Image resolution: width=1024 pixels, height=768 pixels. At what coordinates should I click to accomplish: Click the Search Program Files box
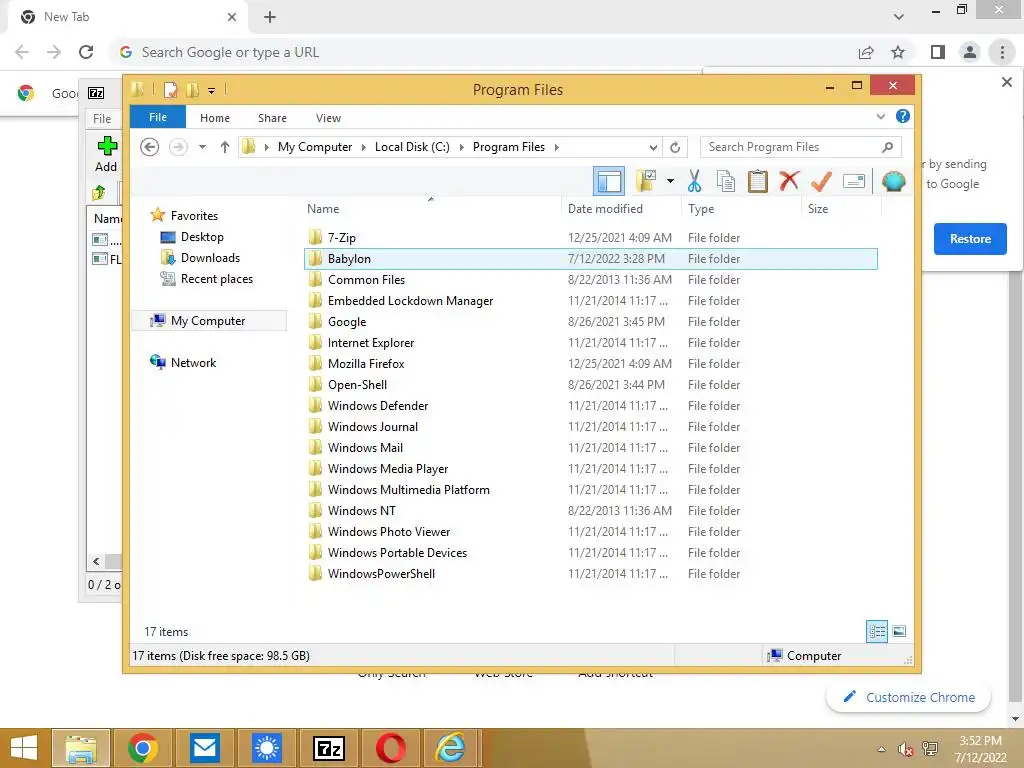(801, 147)
